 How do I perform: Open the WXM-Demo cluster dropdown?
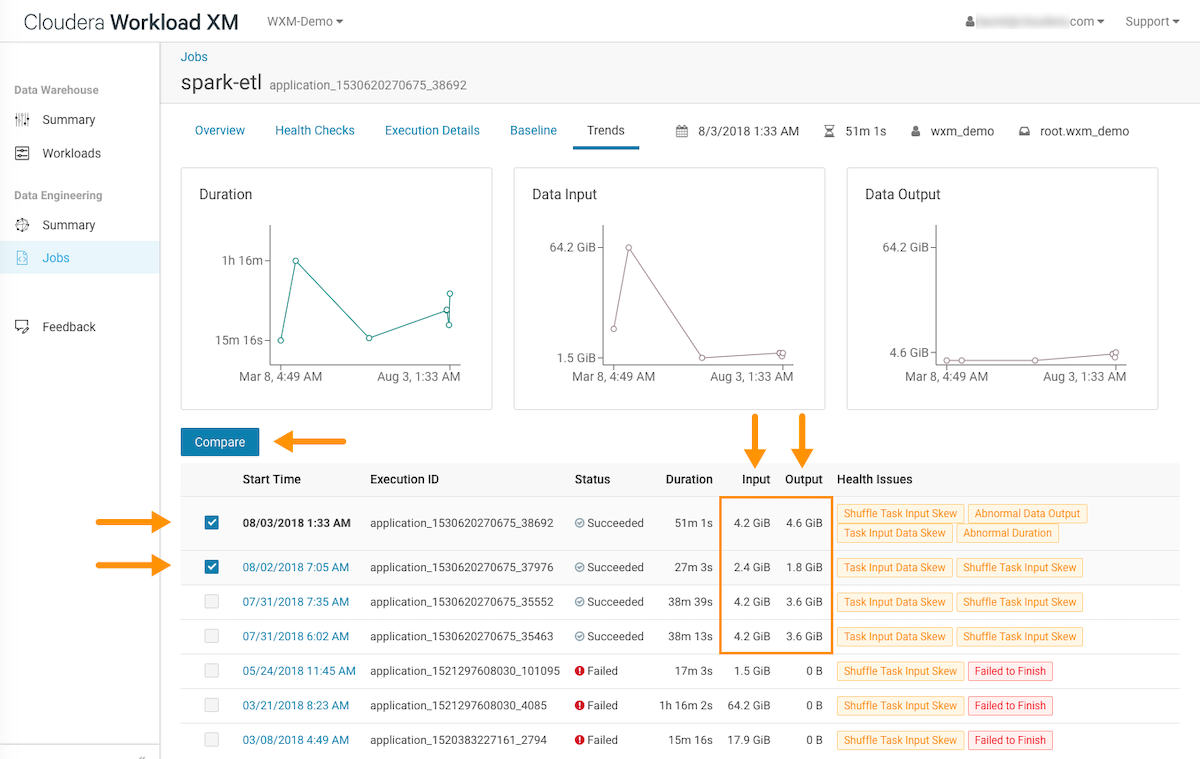(305, 21)
